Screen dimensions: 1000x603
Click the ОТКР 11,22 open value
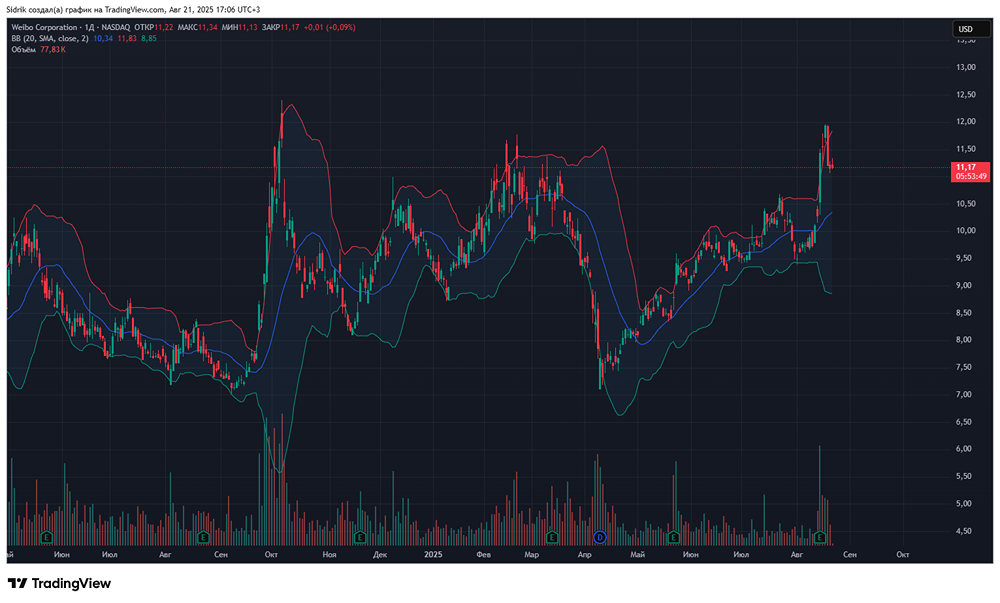pyautogui.click(x=154, y=27)
